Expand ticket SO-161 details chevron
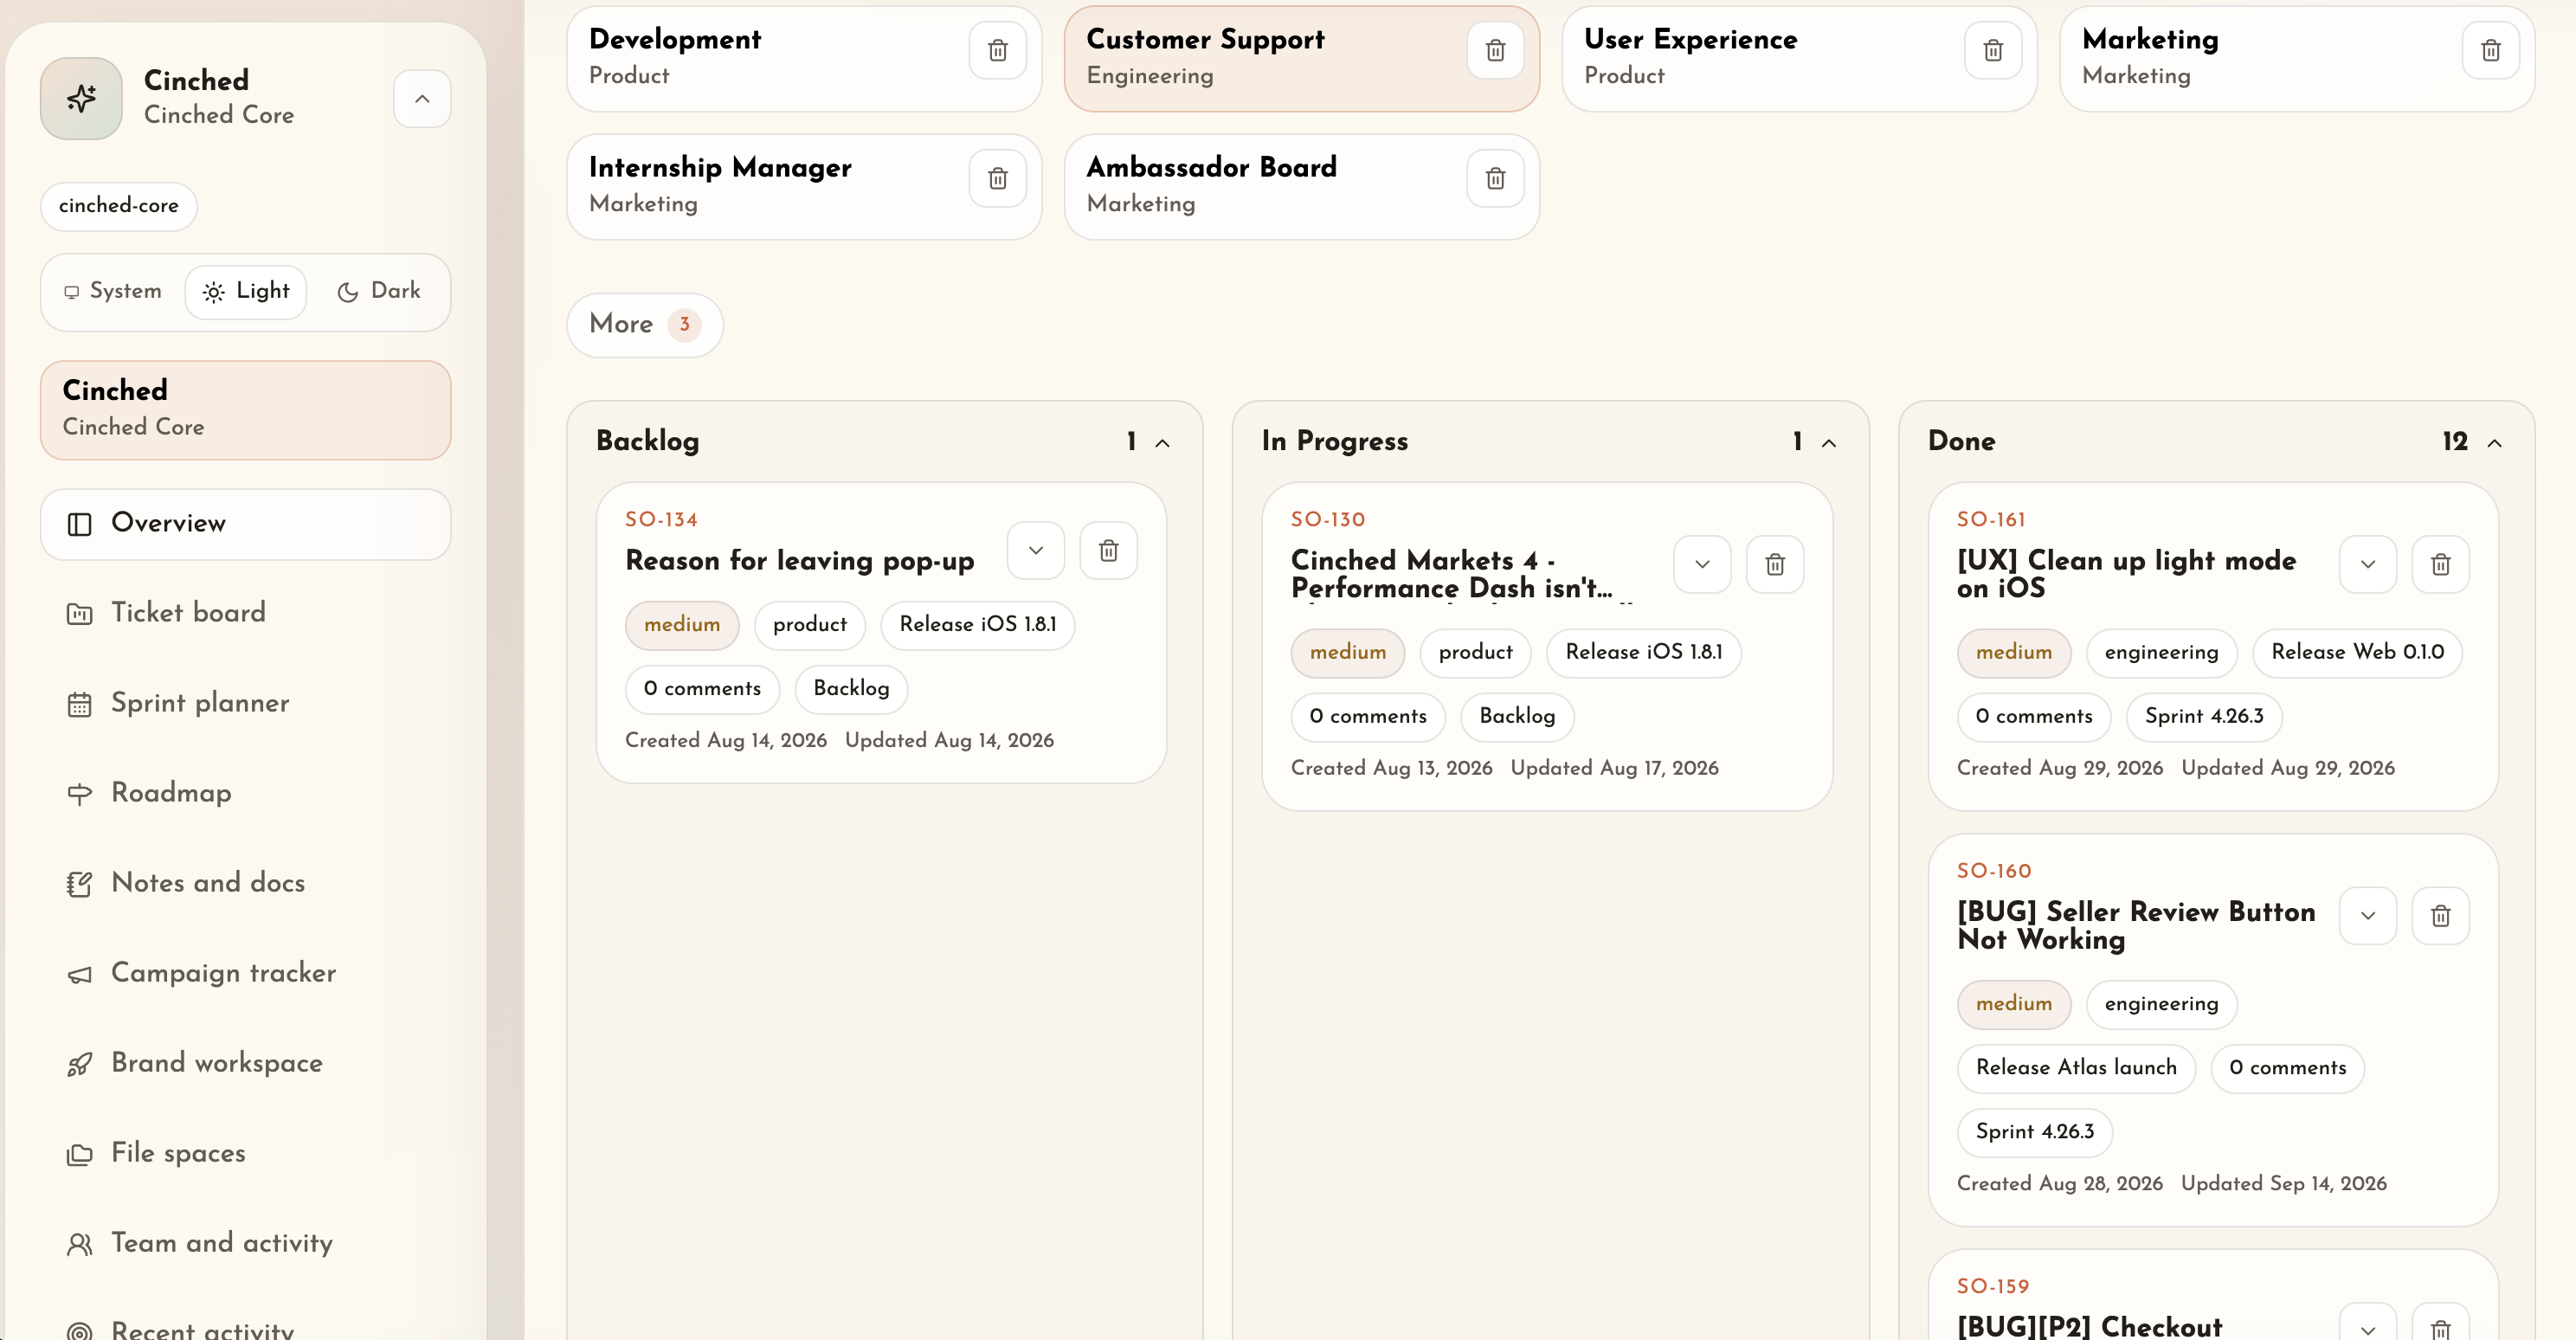 2368,564
